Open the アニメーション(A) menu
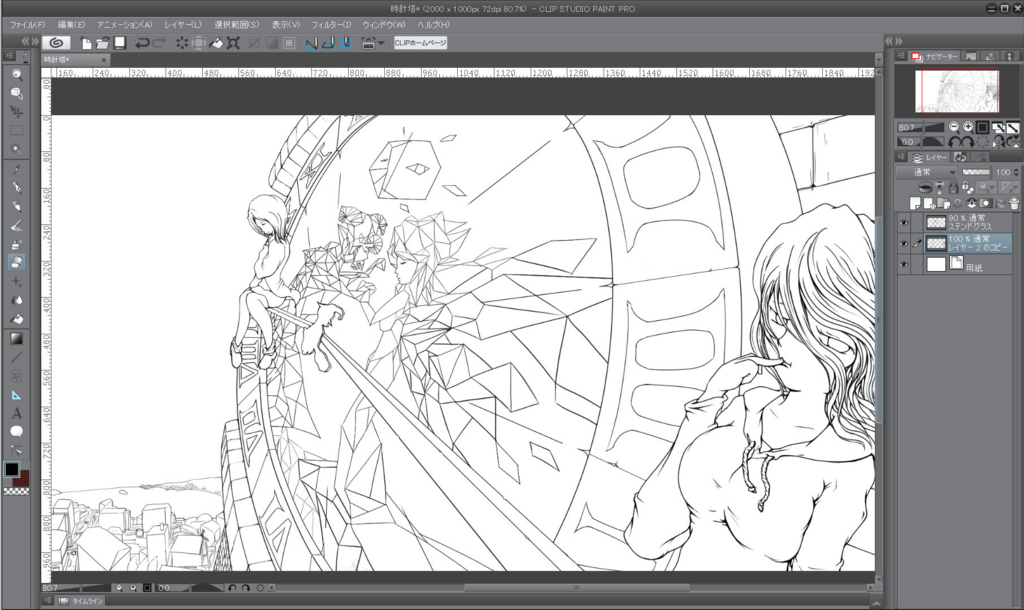 point(125,25)
